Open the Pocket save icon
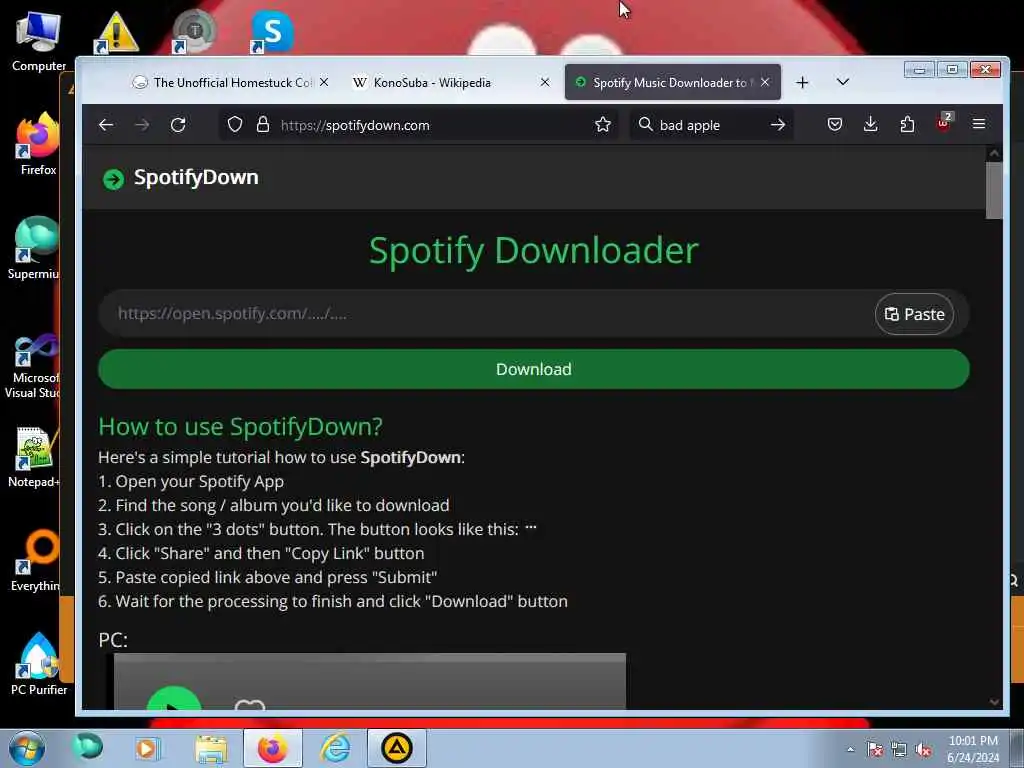 pyautogui.click(x=835, y=124)
